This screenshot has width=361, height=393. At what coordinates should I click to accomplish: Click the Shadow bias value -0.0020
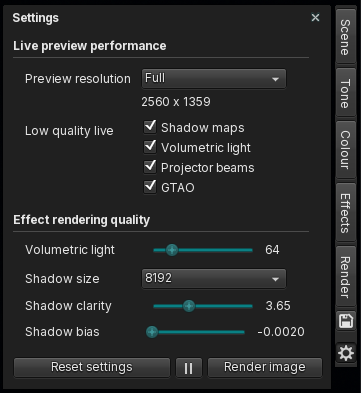[x=281, y=332]
